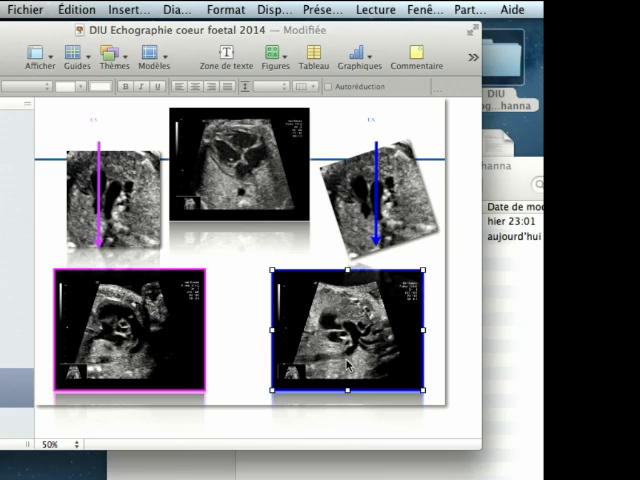Enable the Autoréduction checkbox

coord(328,87)
